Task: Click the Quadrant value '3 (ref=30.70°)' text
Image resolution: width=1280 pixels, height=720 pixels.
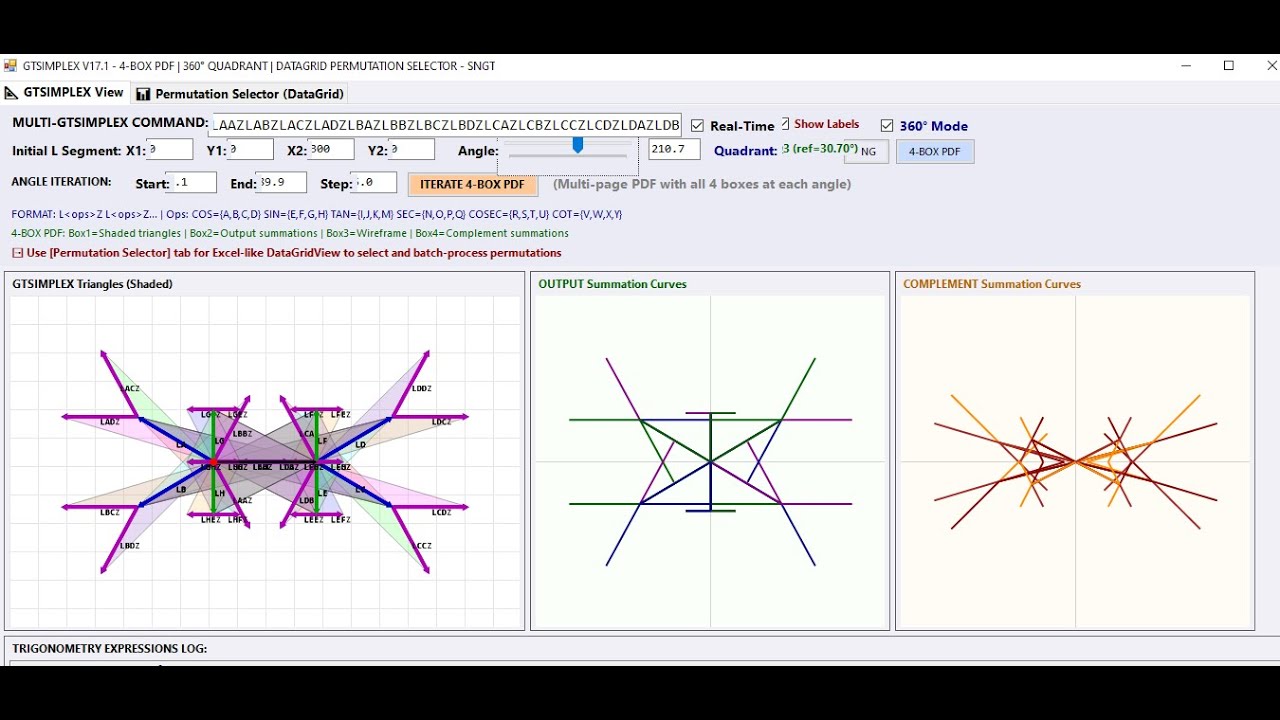Action: click(820, 149)
